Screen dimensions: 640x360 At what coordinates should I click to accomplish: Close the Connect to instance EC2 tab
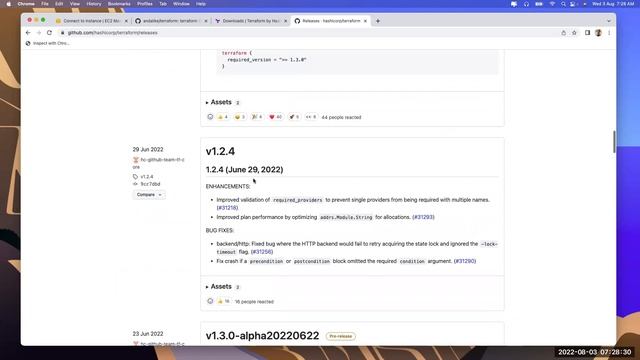(x=126, y=21)
